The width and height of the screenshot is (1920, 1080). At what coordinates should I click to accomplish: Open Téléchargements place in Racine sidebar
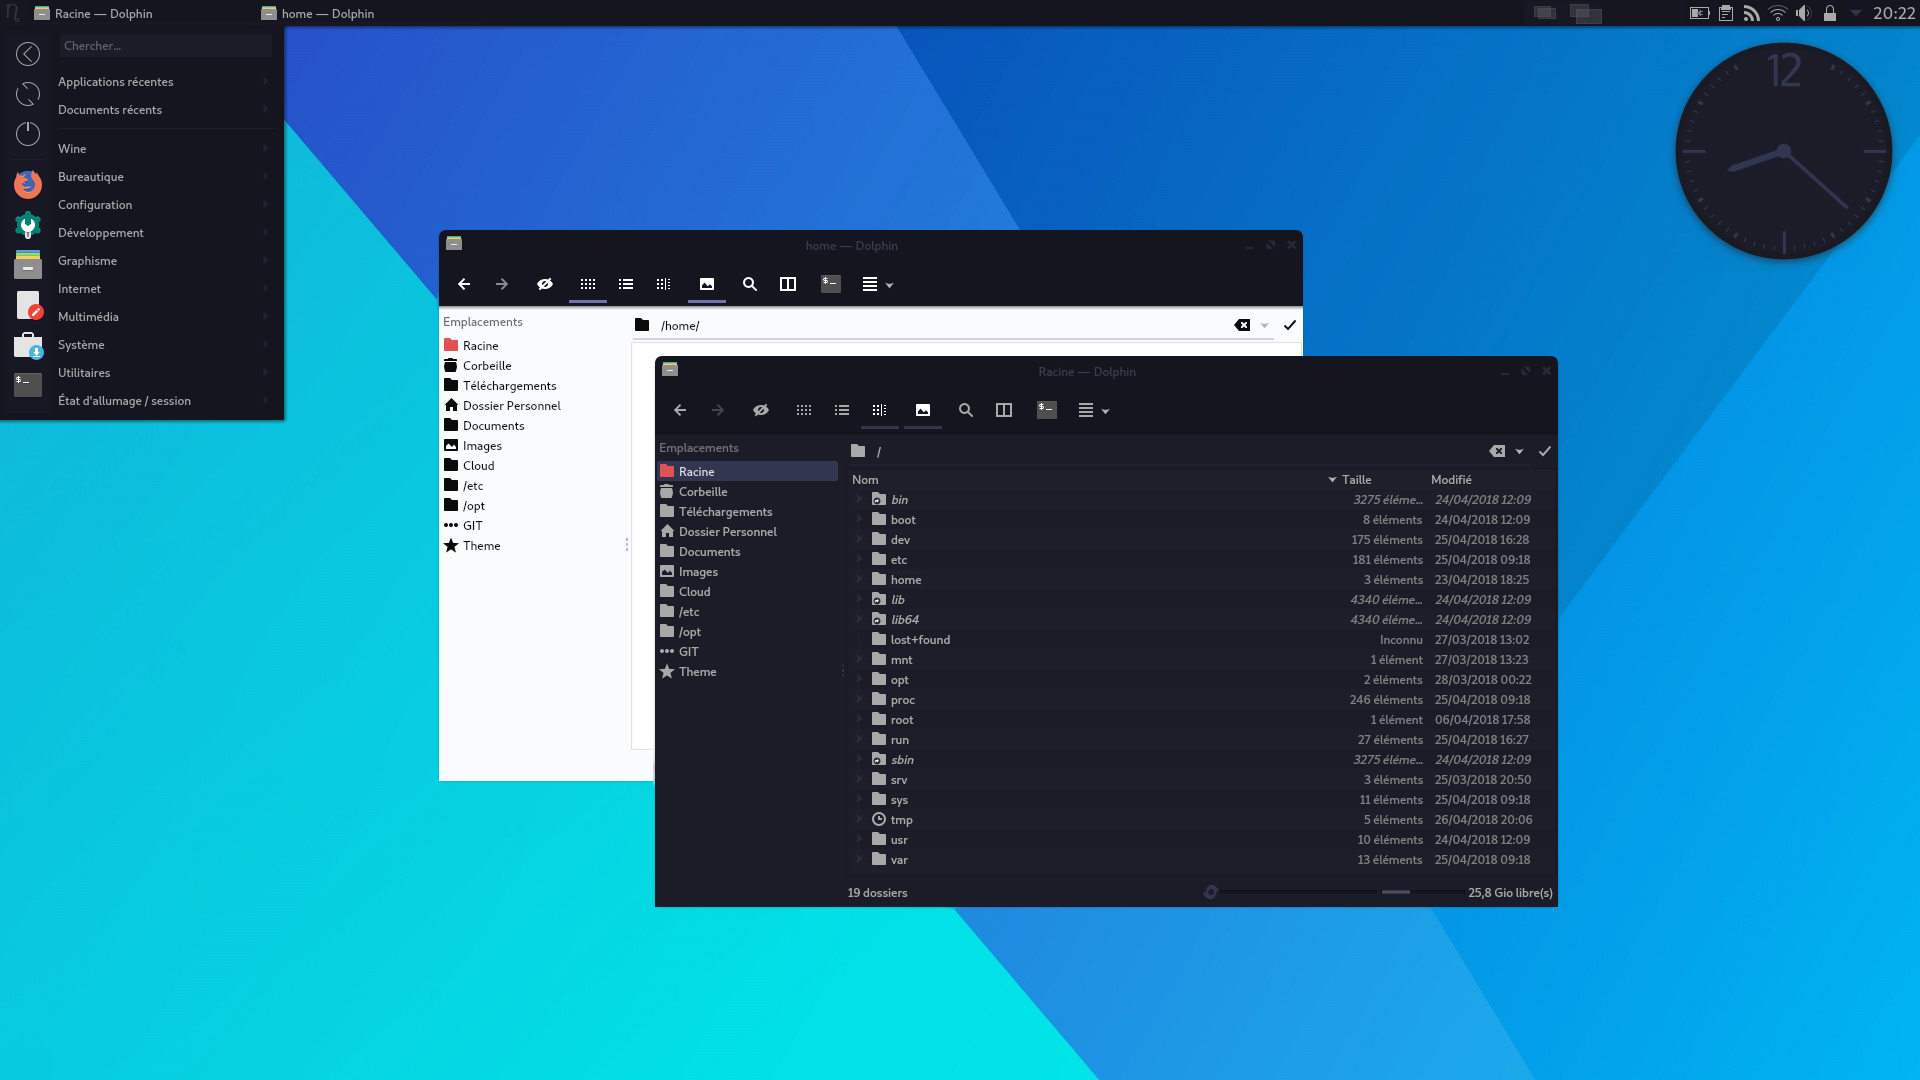pos(725,512)
